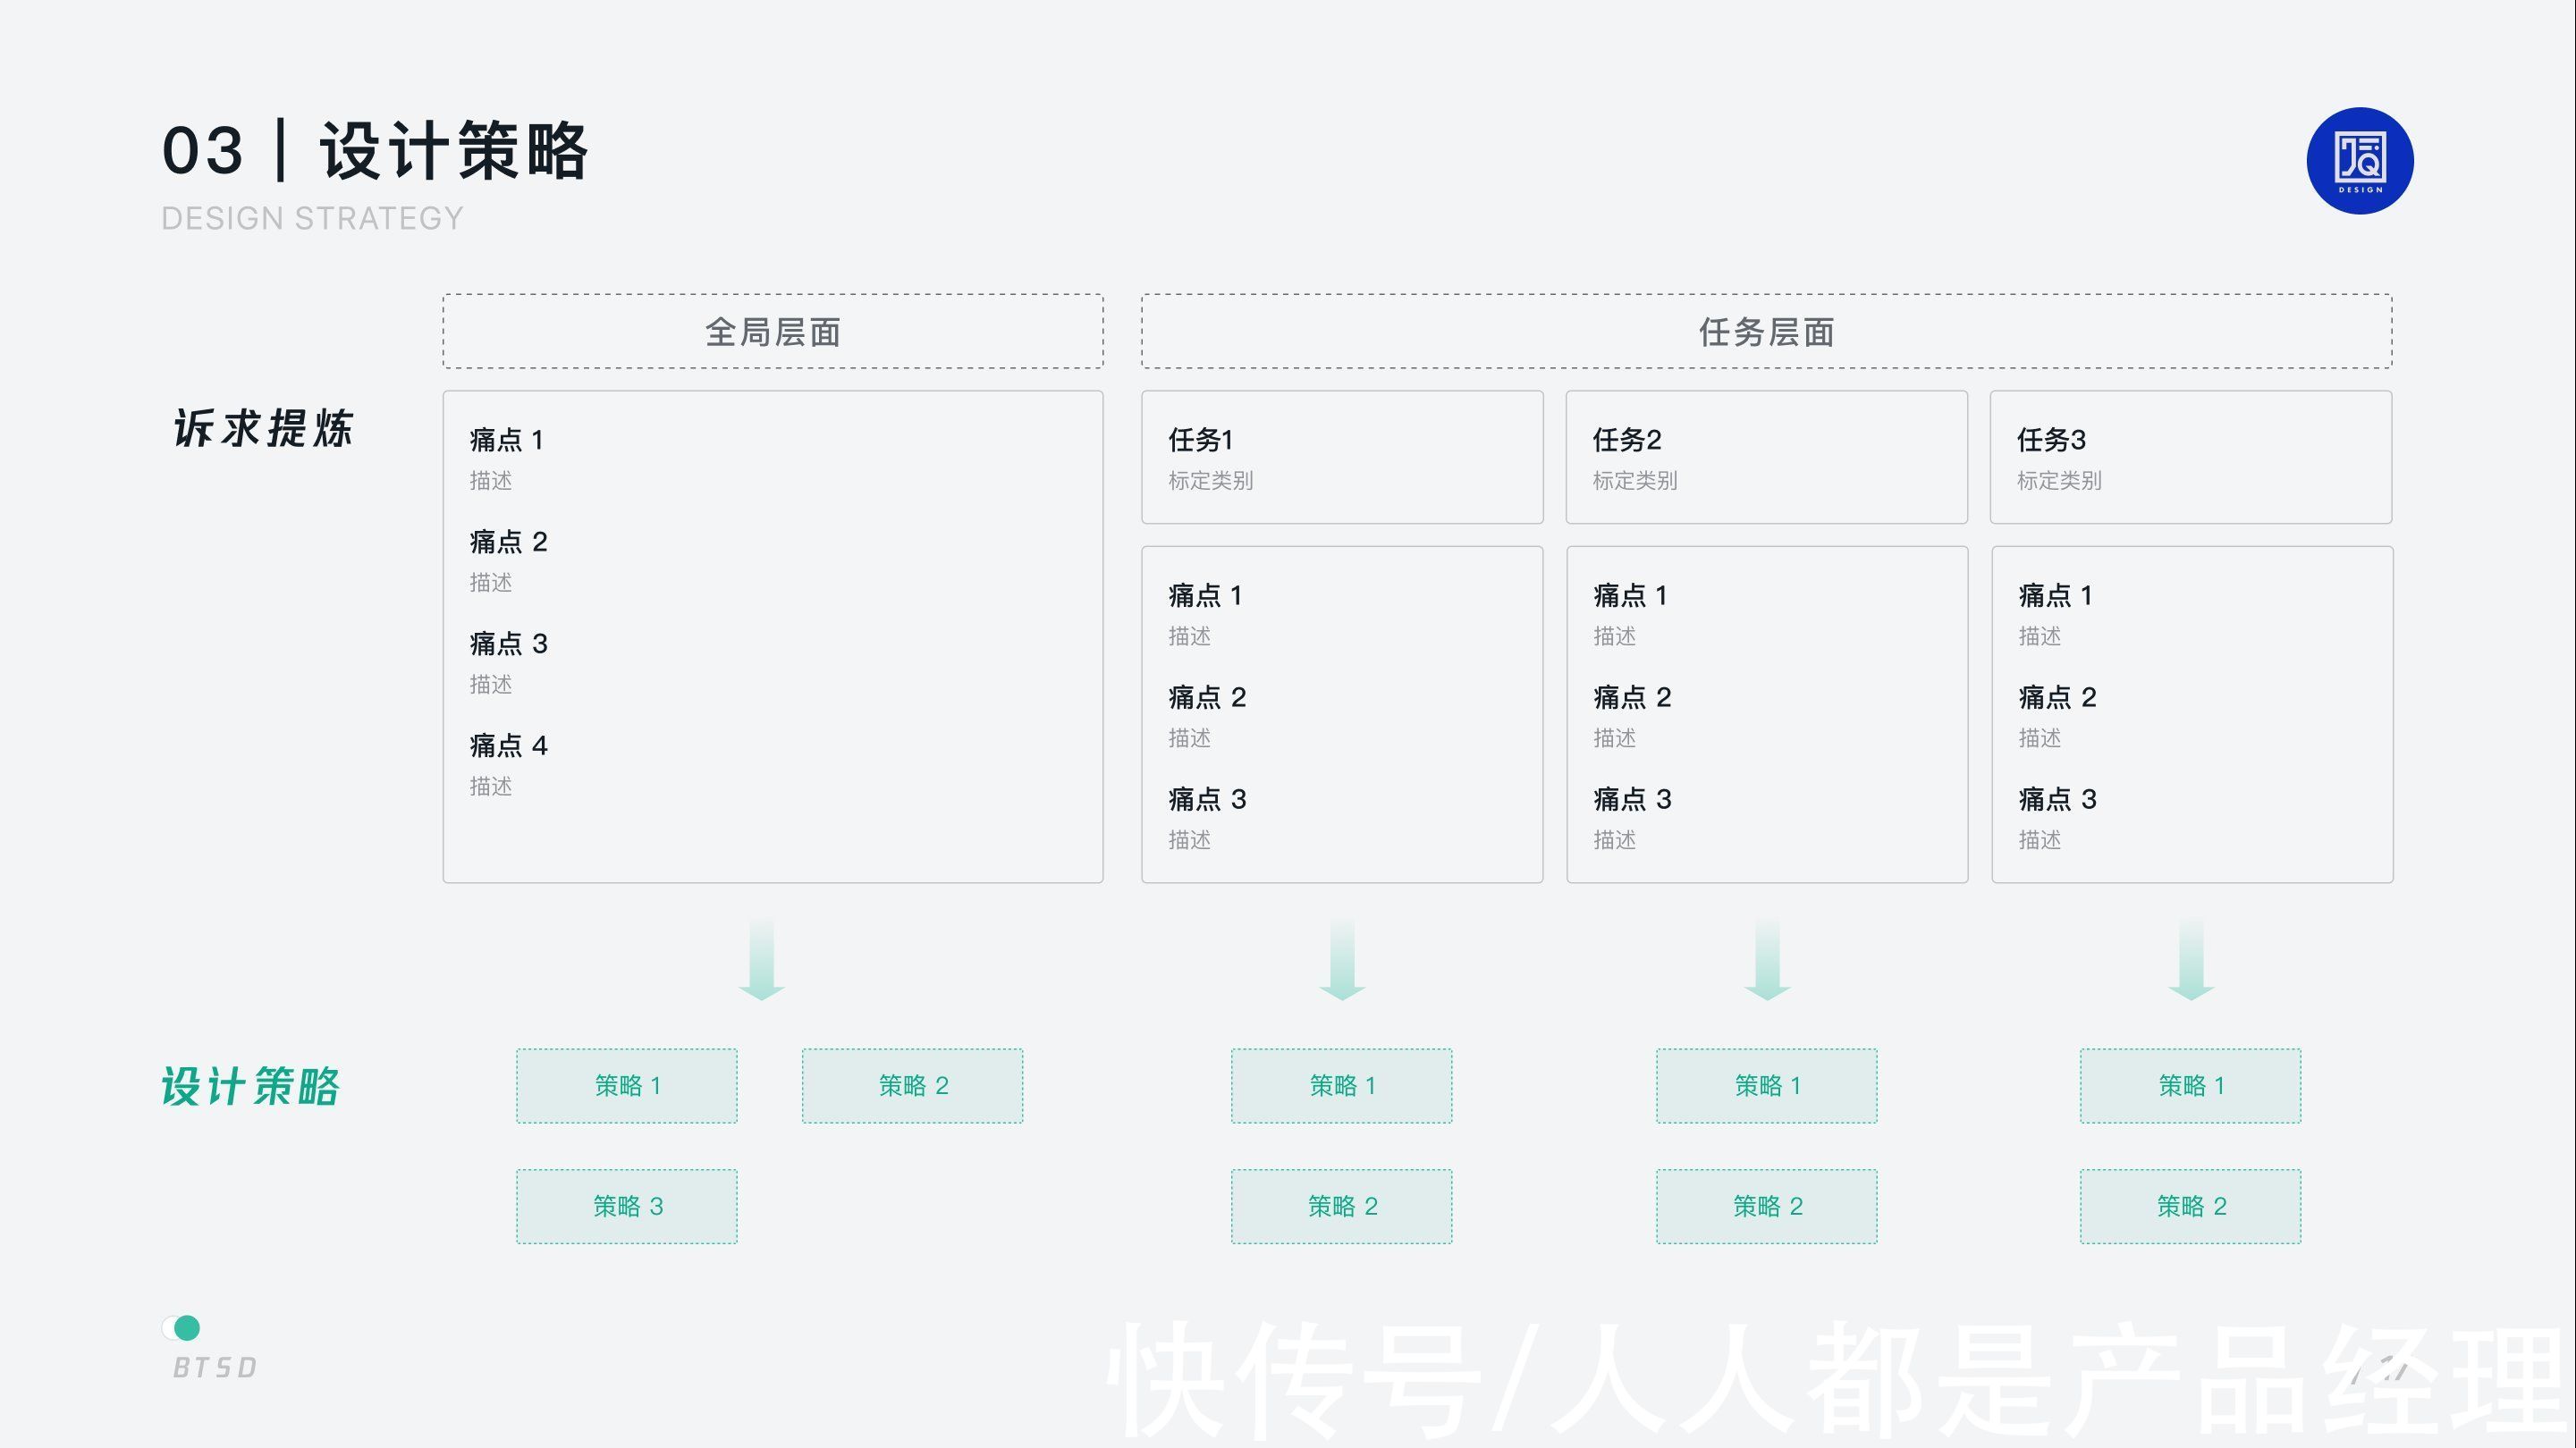
Task: Click the green dot above BTSD label
Action: [186, 1327]
